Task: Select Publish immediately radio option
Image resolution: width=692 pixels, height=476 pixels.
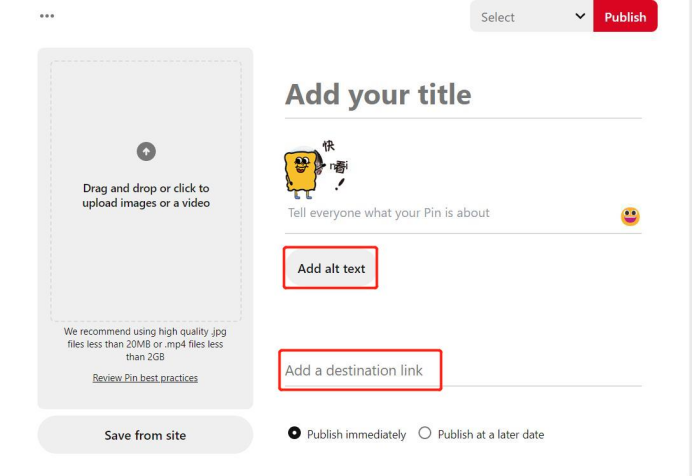Action: 294,433
